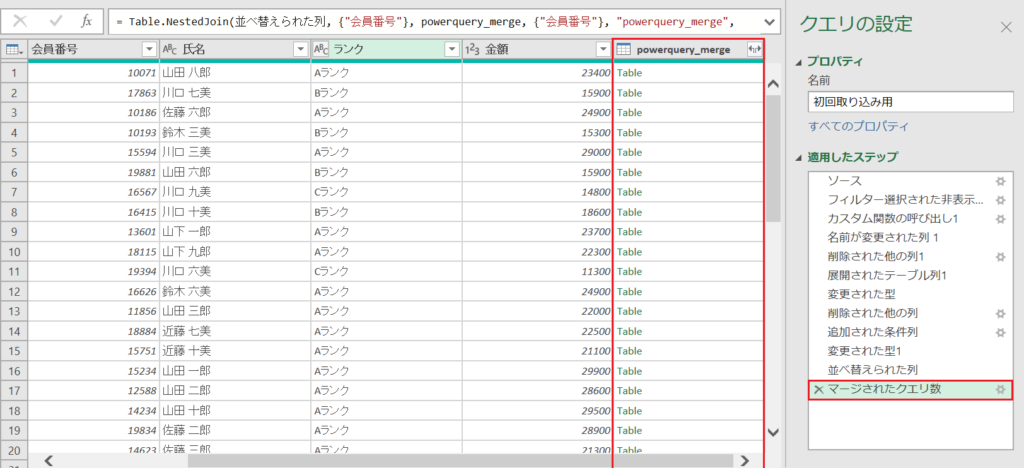The image size is (1024, 468).
Task: Click into the Table.NestedJoin formula text
Action: pos(424,22)
